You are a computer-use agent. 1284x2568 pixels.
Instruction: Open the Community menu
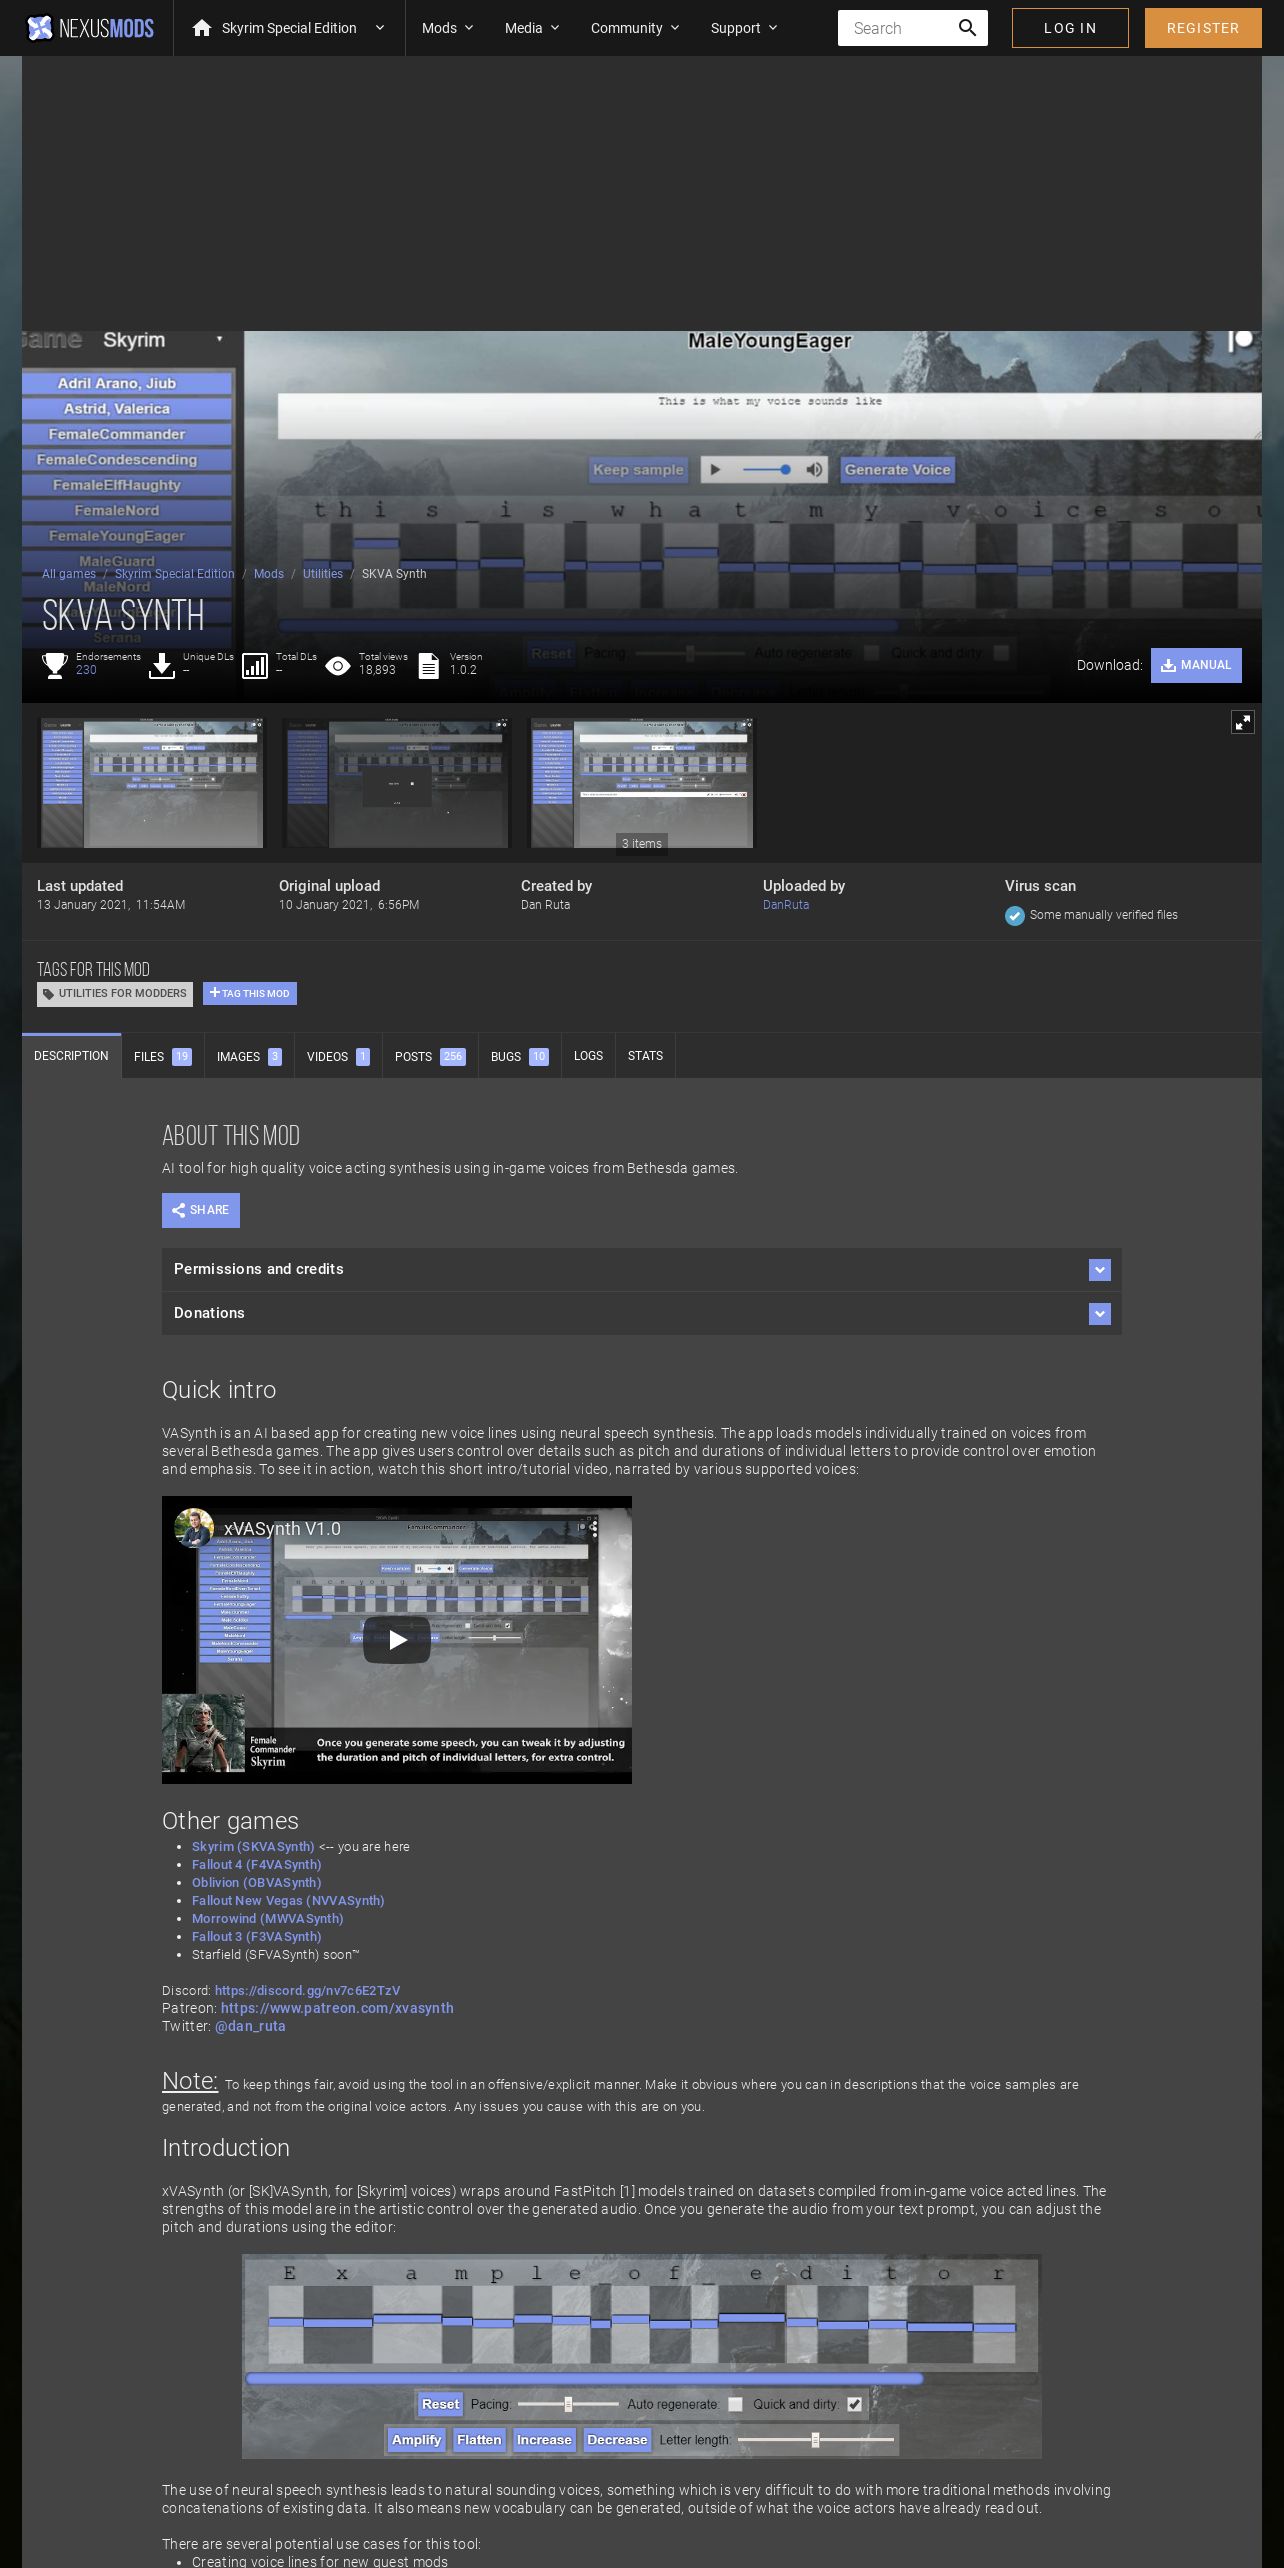pyautogui.click(x=635, y=28)
